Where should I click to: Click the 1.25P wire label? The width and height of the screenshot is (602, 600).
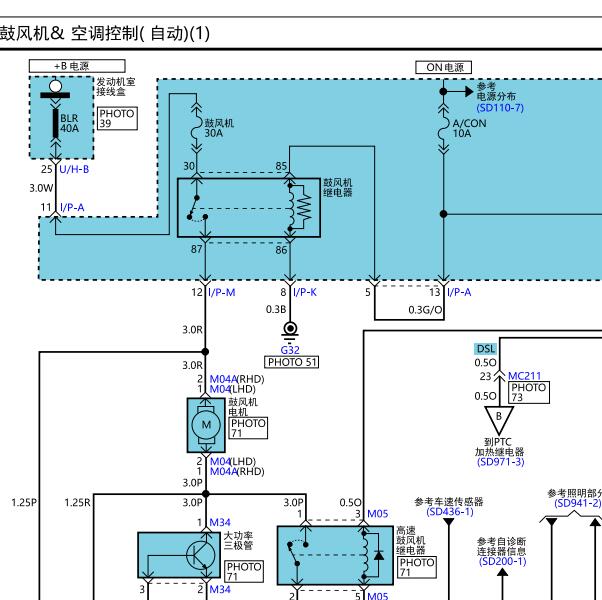coord(24,502)
